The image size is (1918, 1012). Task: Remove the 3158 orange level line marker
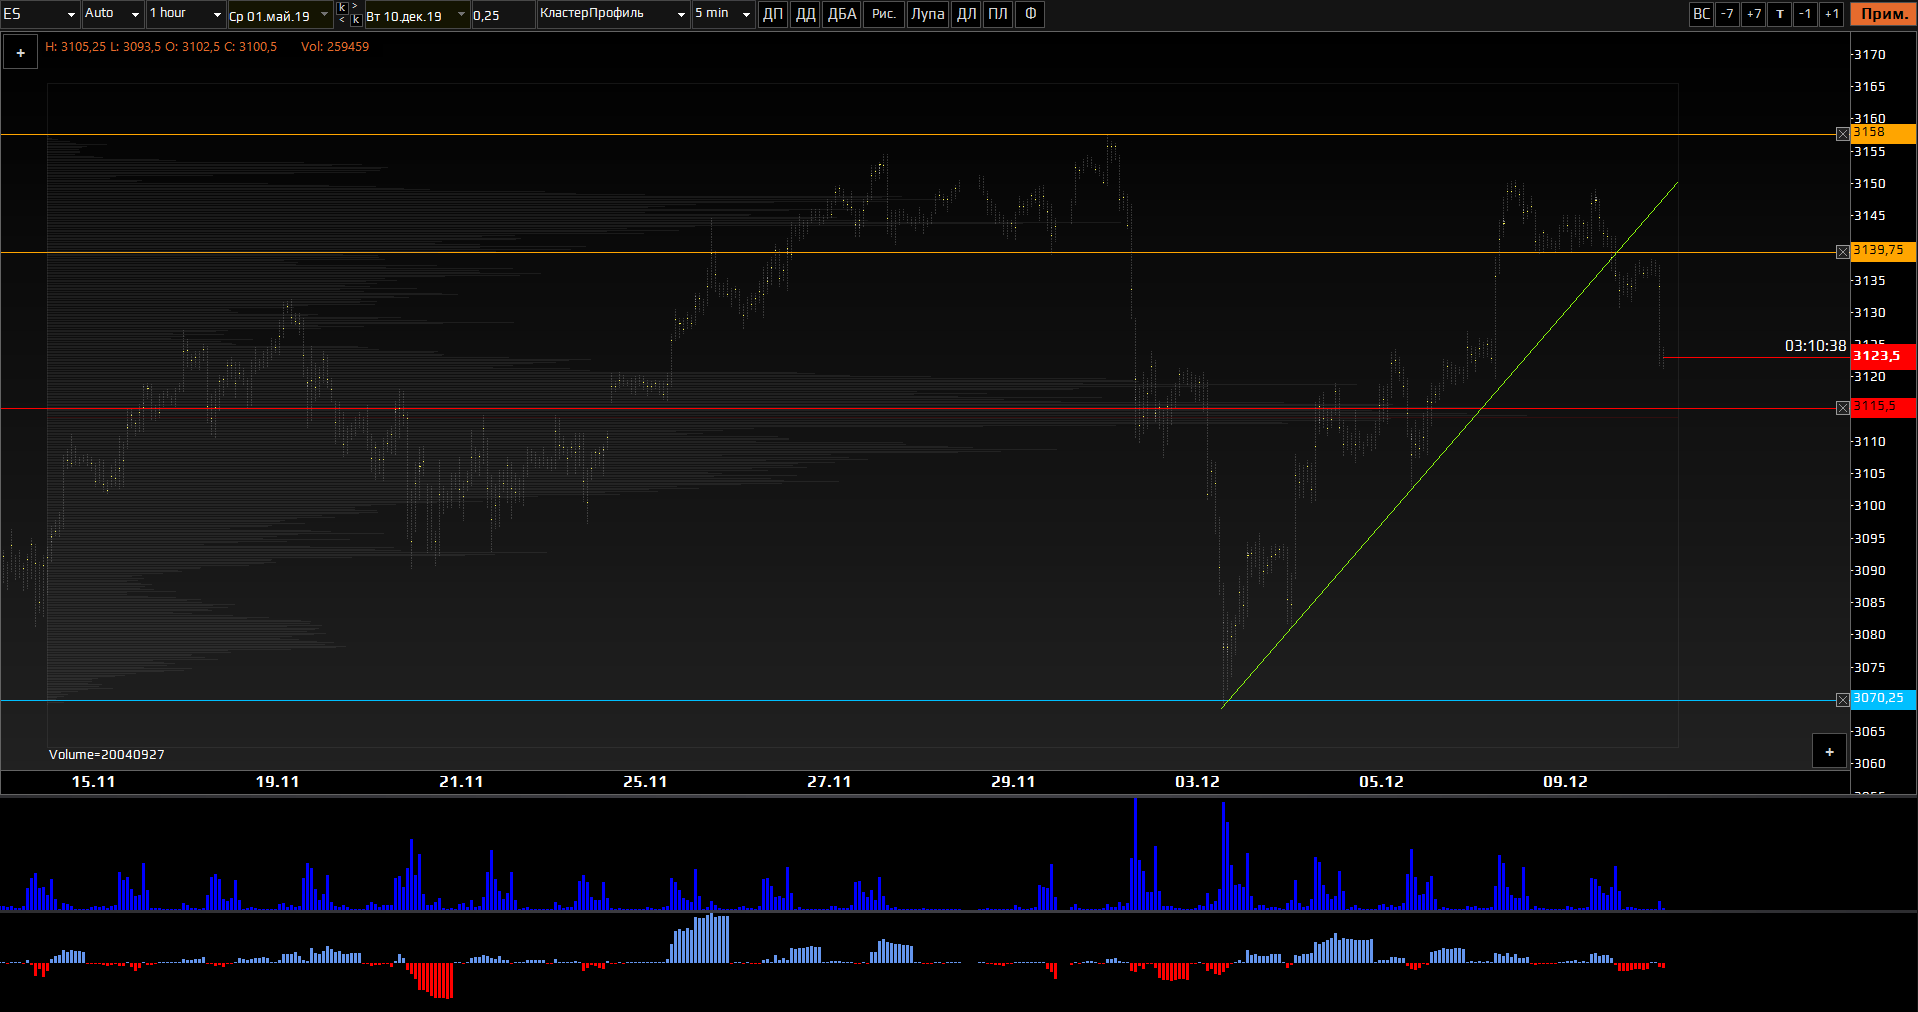[x=1843, y=134]
